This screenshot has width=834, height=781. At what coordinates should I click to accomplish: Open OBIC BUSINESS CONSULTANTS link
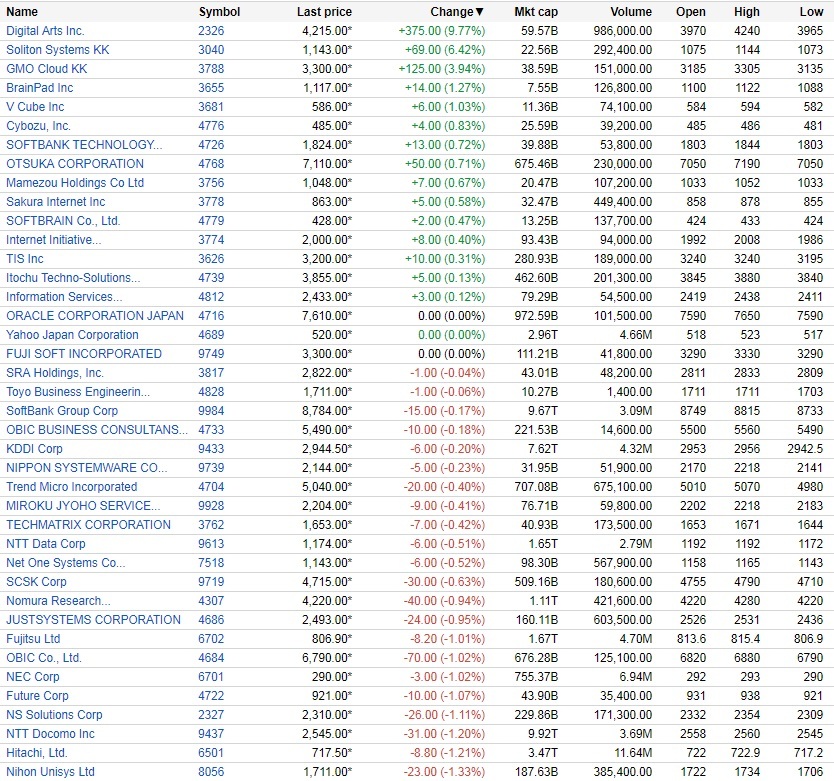click(x=97, y=430)
